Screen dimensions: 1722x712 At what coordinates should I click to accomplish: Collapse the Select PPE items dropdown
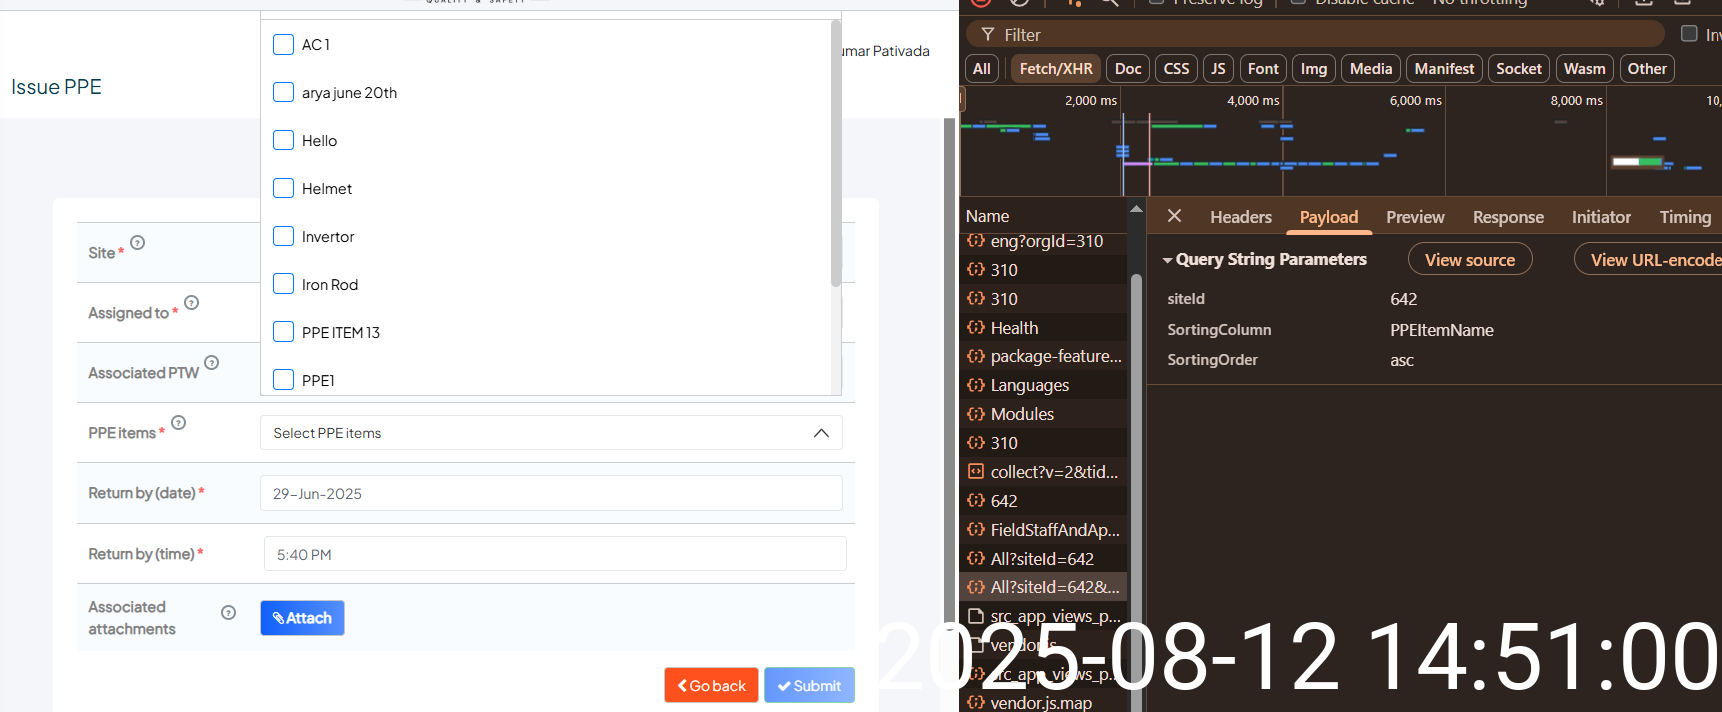821,433
